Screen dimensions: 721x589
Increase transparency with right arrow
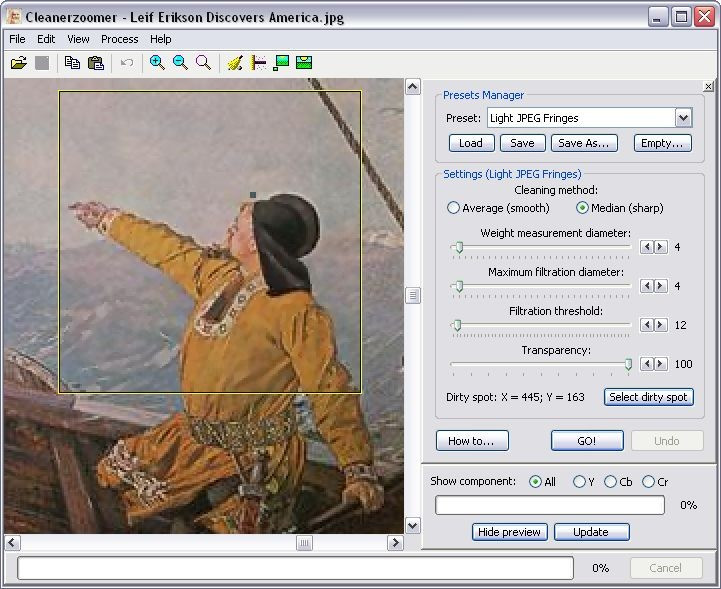[660, 364]
